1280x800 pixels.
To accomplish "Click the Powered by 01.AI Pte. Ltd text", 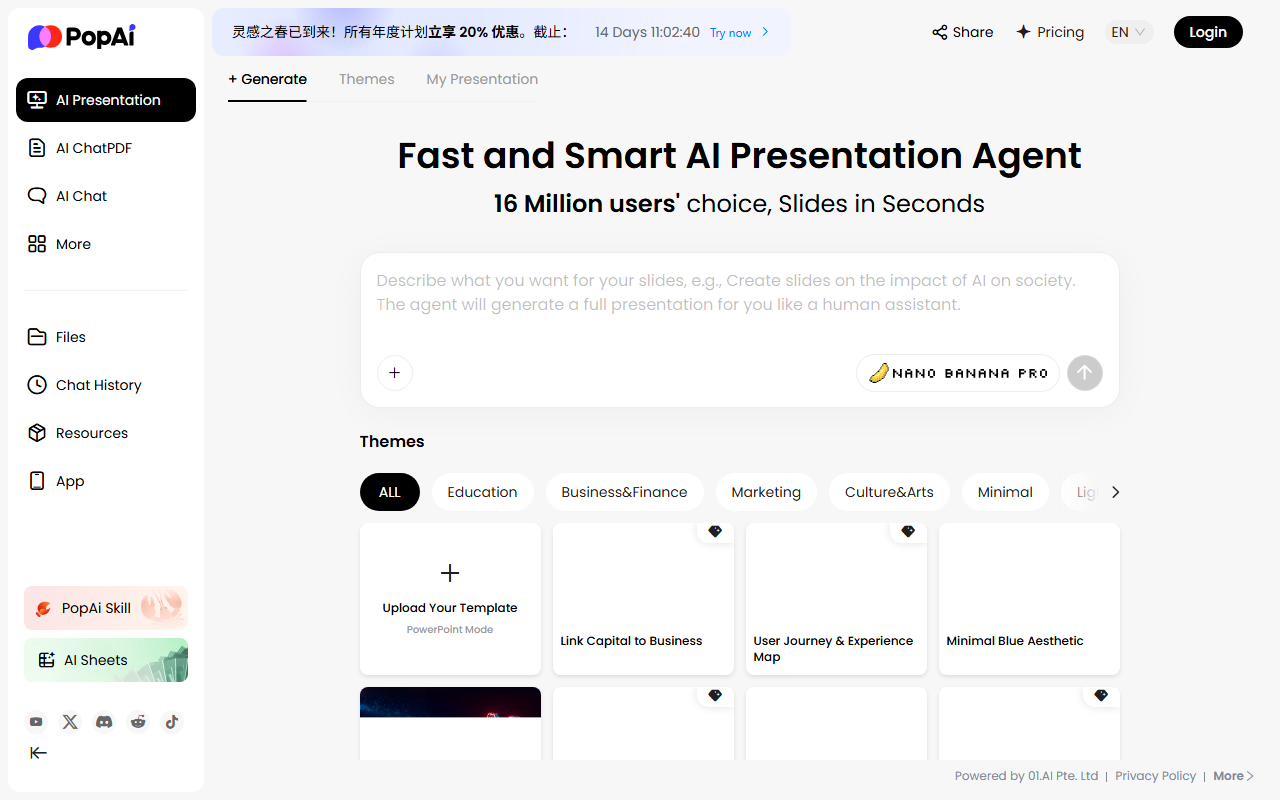I will point(1026,776).
